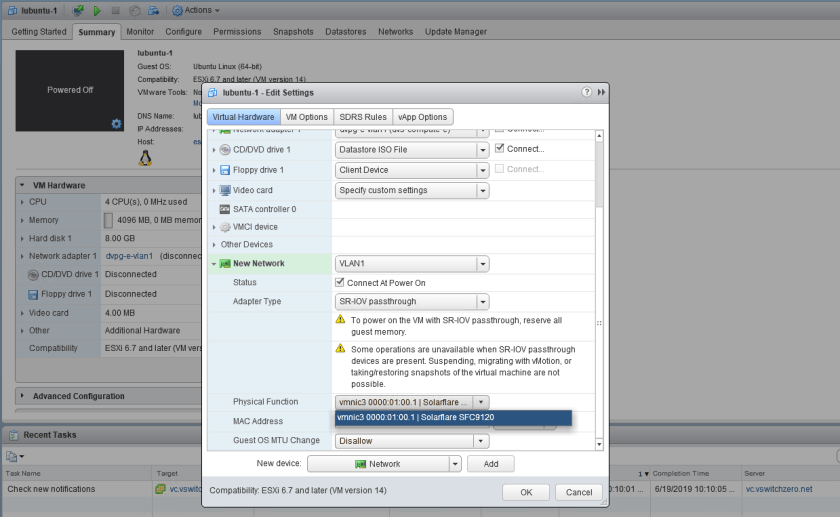Click the CD/DVD drive 1 disc icon
This screenshot has width=840, height=517.
[225, 150]
